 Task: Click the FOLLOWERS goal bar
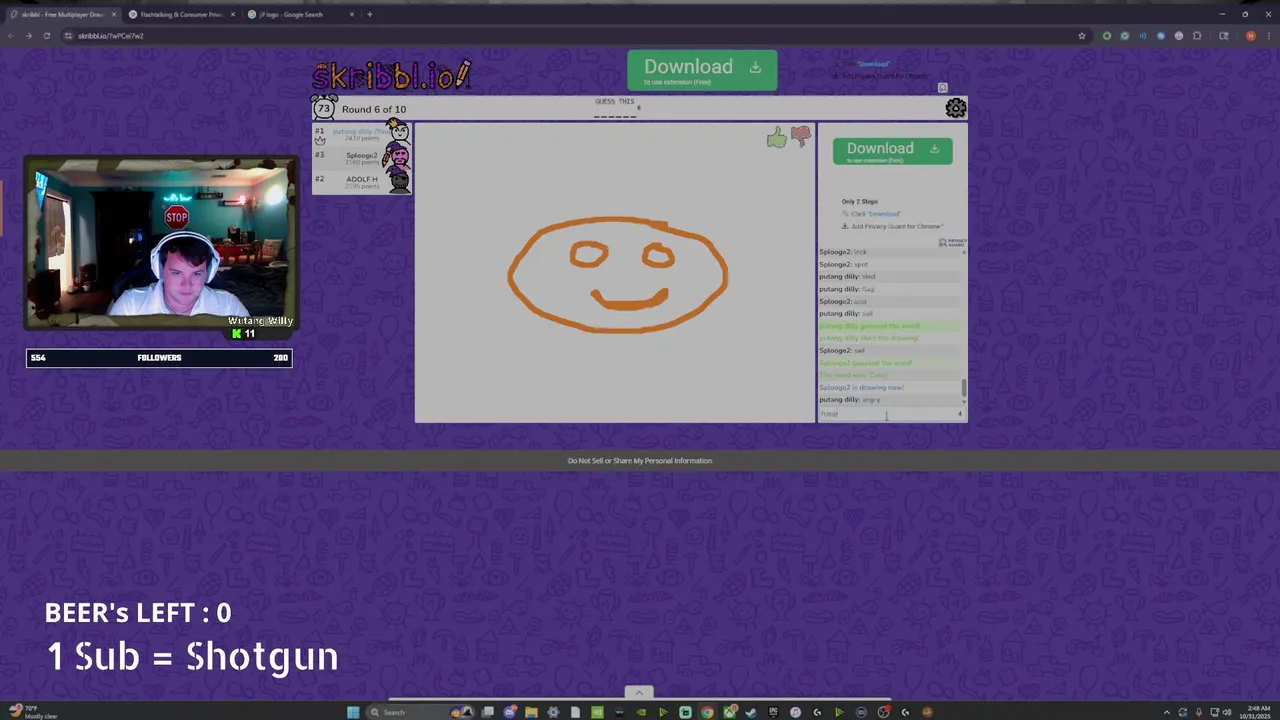point(159,357)
